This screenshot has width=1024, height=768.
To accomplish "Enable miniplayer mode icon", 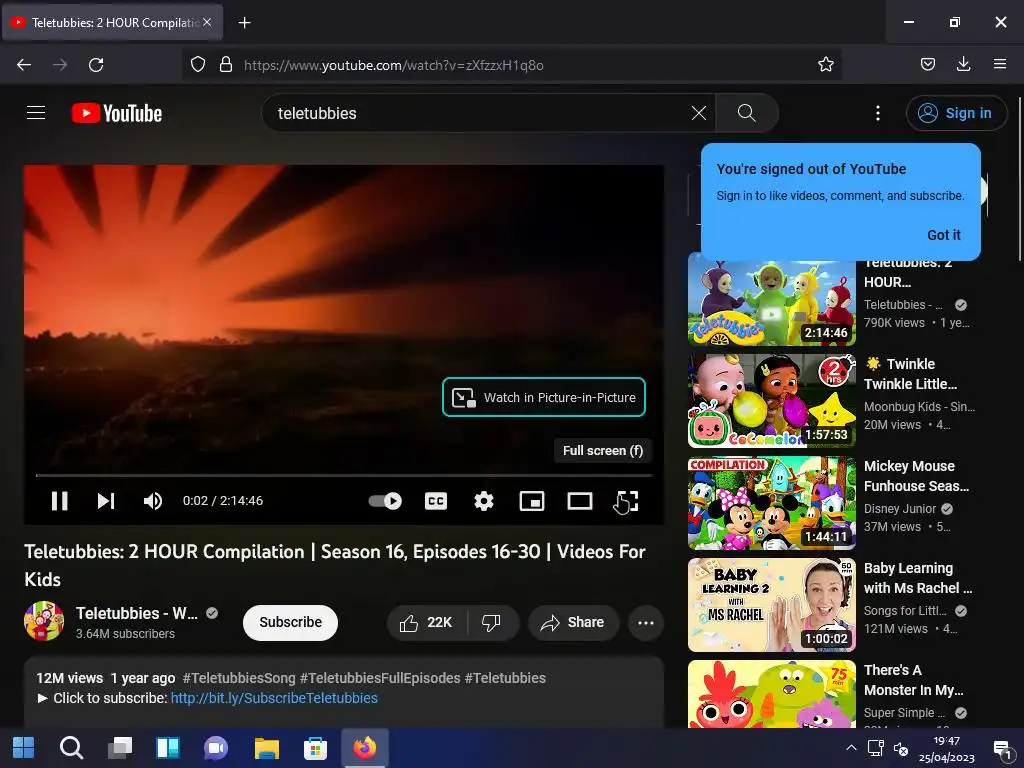I will click(532, 501).
